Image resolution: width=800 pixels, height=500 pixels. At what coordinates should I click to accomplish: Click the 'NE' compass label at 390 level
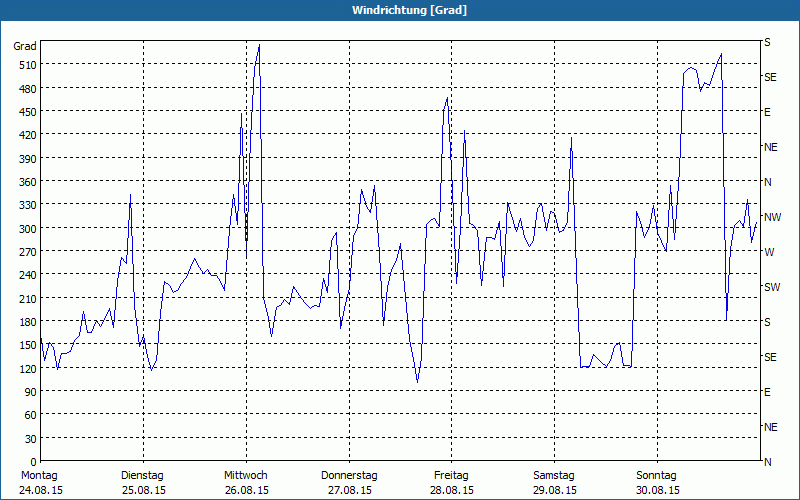coord(771,147)
